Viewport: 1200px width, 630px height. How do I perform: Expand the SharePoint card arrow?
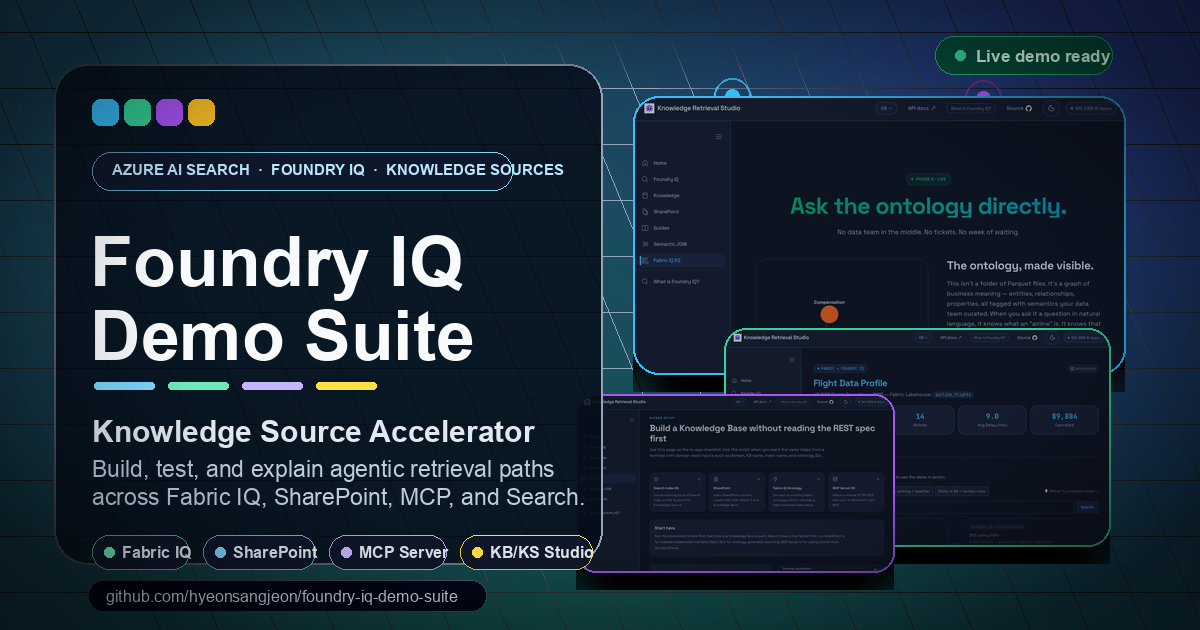pos(759,479)
